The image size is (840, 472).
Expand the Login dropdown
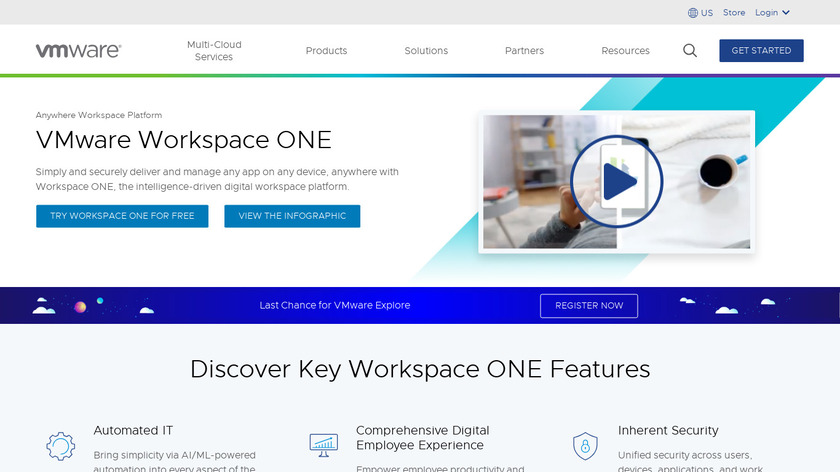click(772, 12)
